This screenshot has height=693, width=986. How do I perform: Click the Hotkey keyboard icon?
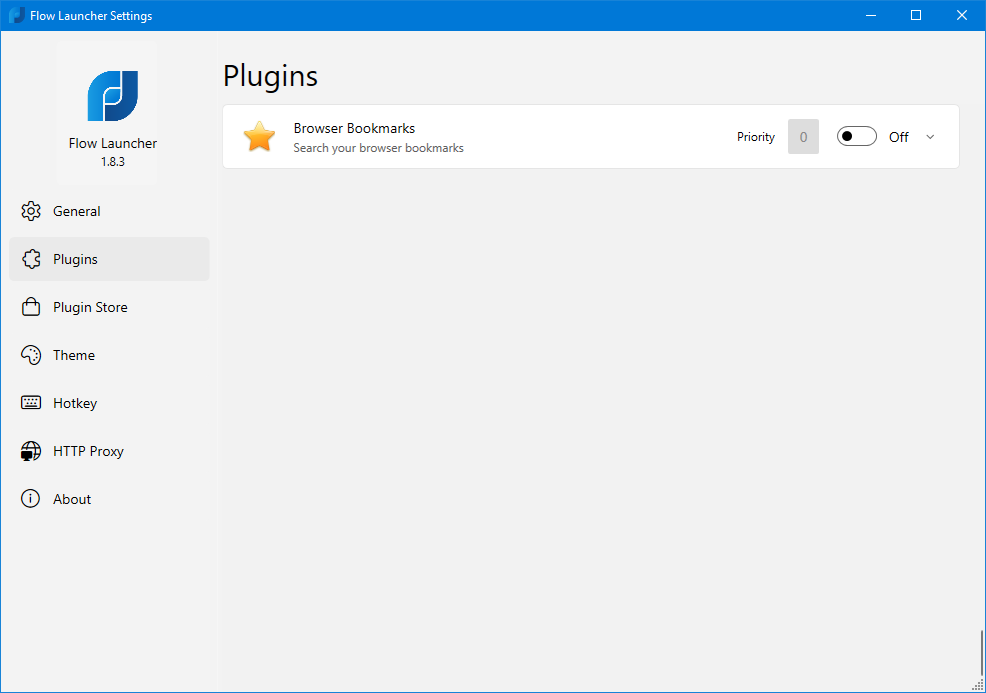pos(31,402)
